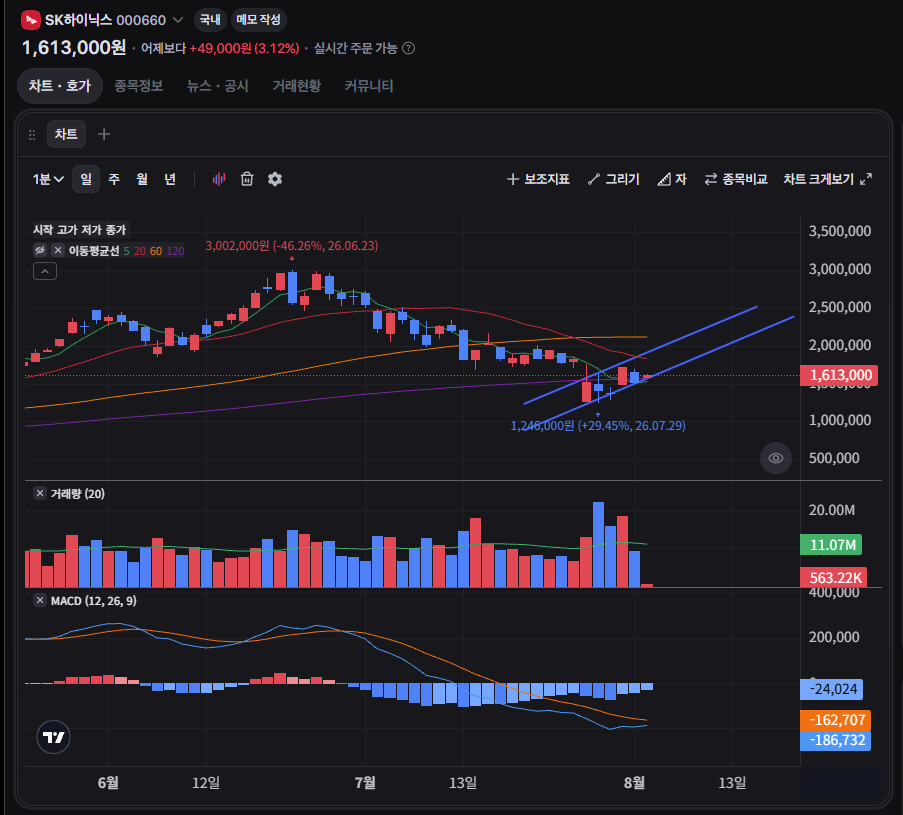
Task: Click the trash icon to delete drawings
Action: [x=247, y=179]
